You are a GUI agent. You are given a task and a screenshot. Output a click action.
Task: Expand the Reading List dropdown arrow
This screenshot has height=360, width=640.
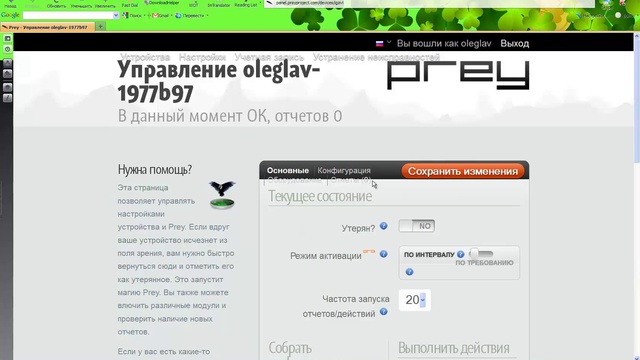[260, 3]
